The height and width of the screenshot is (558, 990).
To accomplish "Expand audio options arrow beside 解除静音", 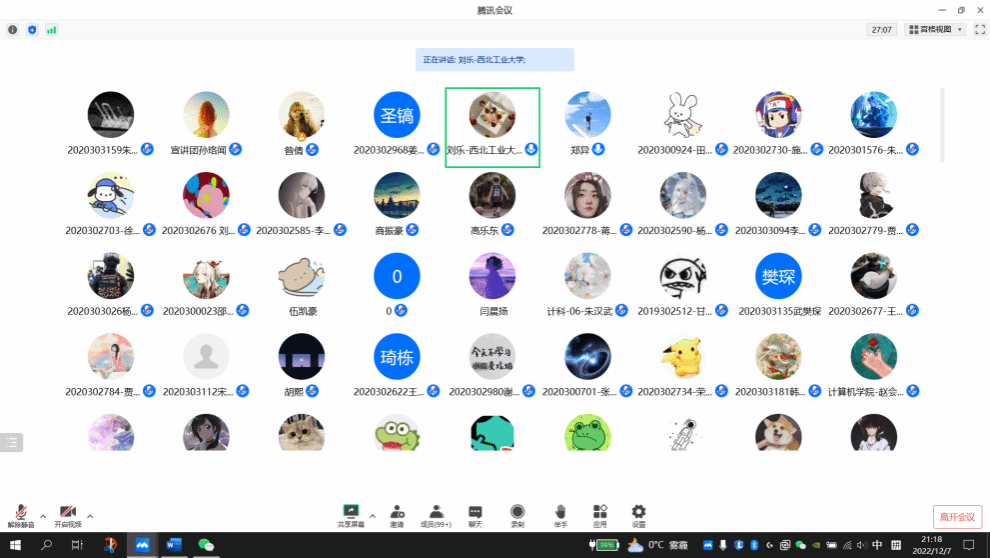I will (x=42, y=516).
